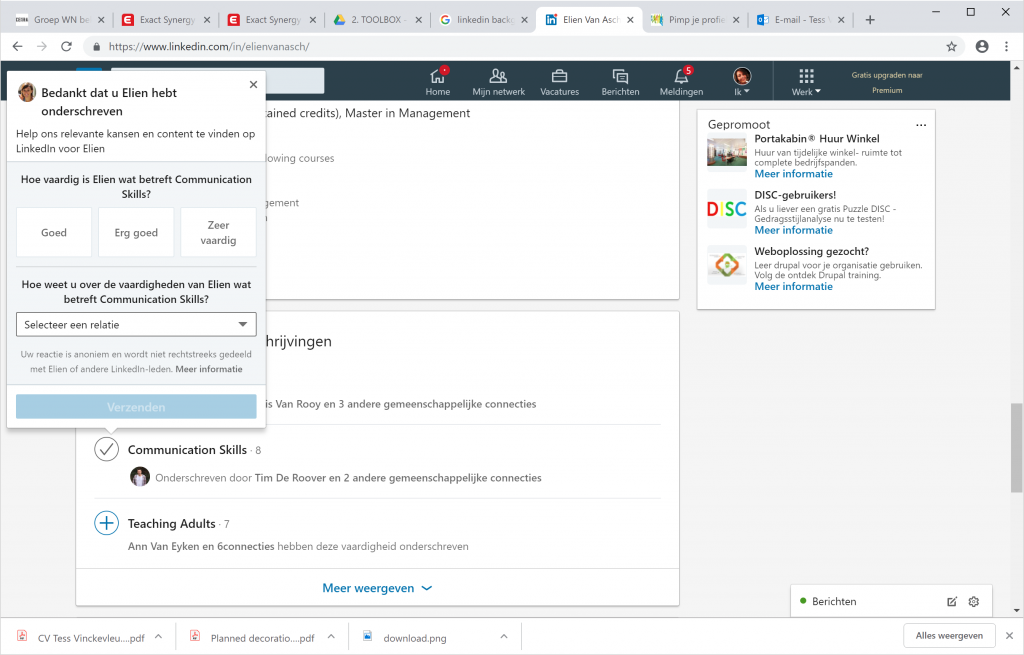Viewport: 1024px width, 655px height.
Task: Open Chrome user account icon
Action: (982, 46)
